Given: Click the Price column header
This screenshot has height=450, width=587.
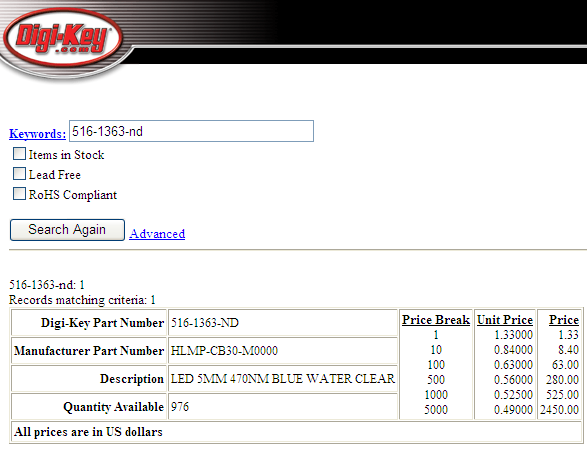Looking at the screenshot, I should 564,320.
